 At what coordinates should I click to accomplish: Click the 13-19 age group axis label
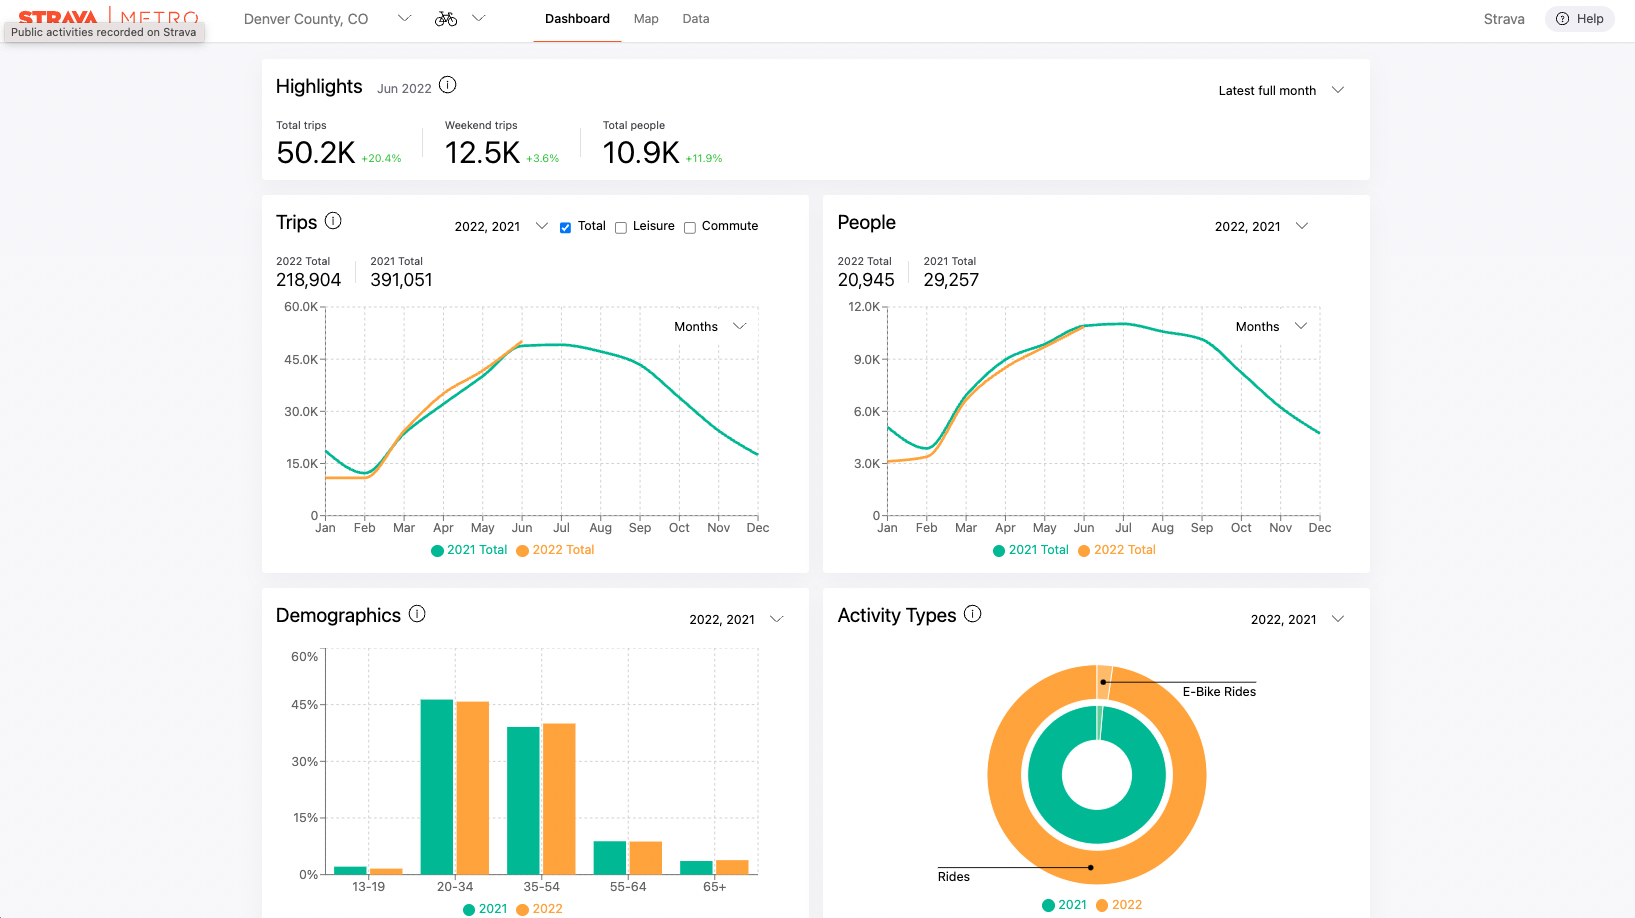tap(368, 887)
